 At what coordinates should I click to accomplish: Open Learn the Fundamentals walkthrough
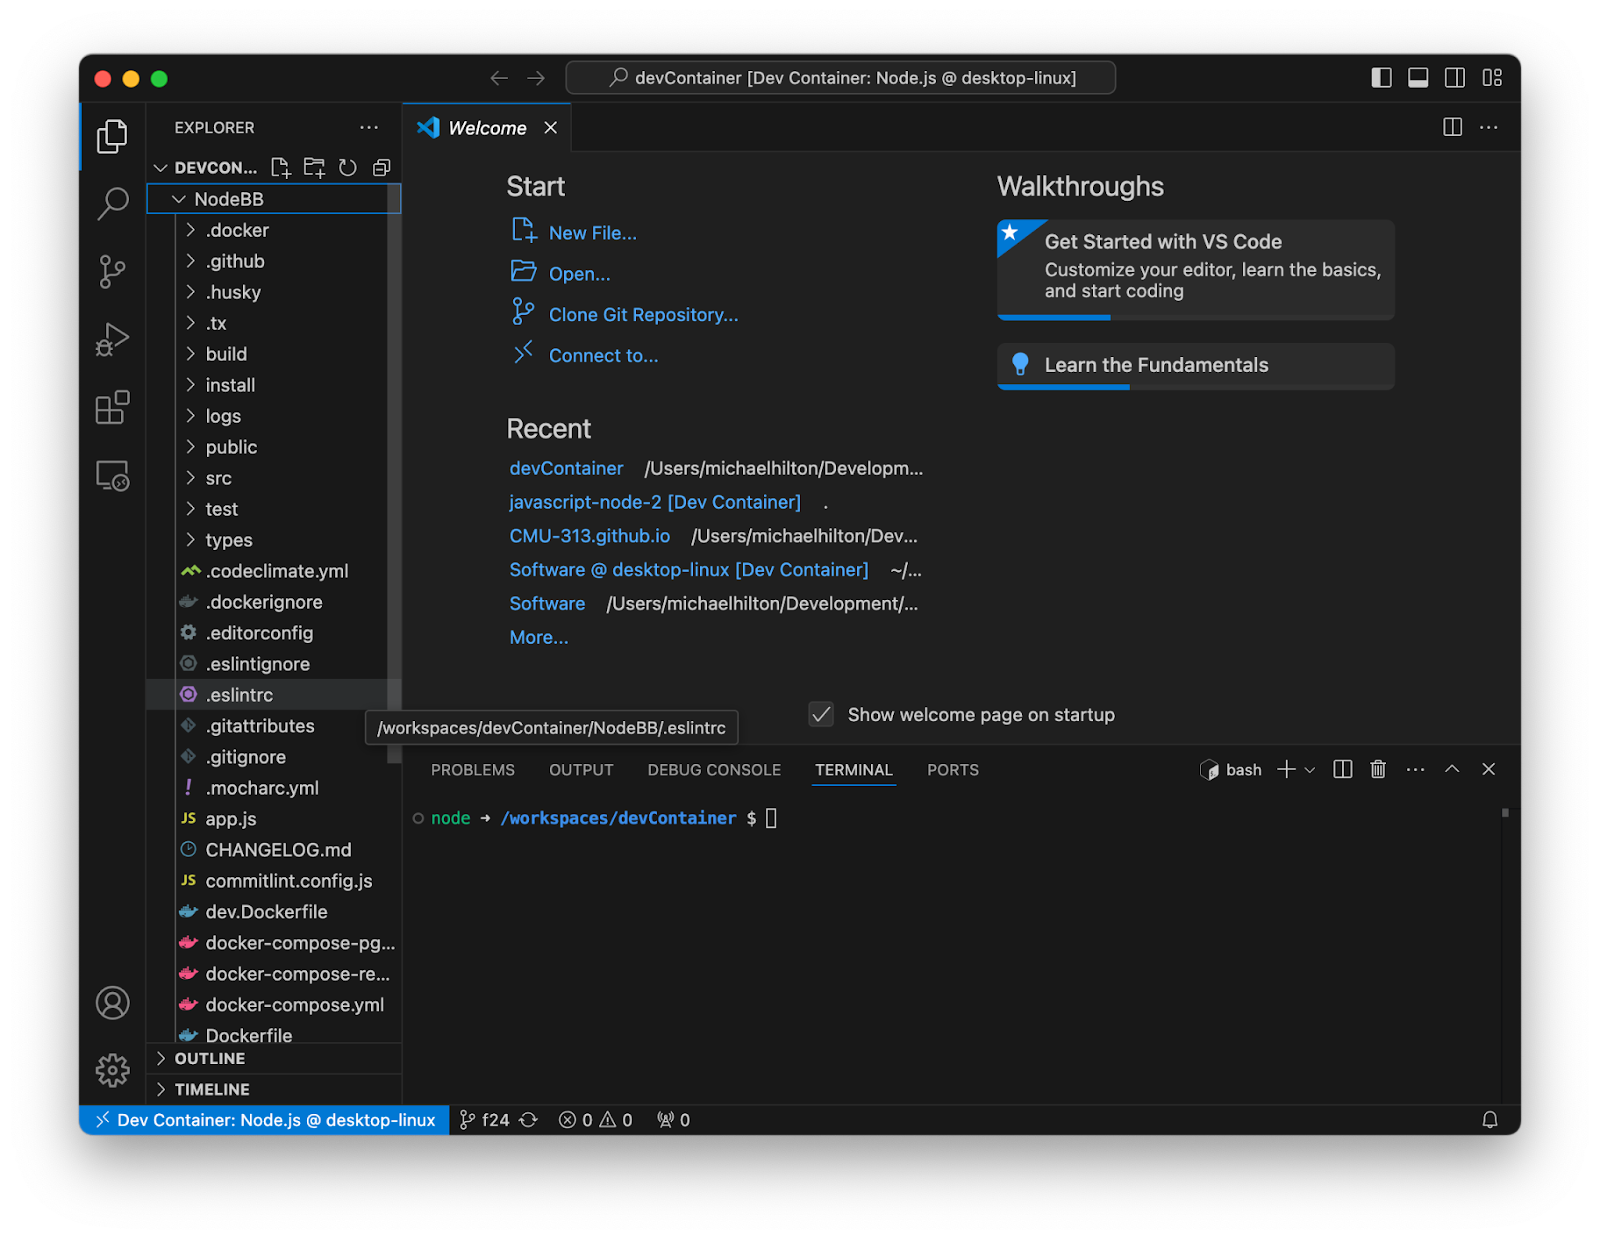pyautogui.click(x=1195, y=366)
